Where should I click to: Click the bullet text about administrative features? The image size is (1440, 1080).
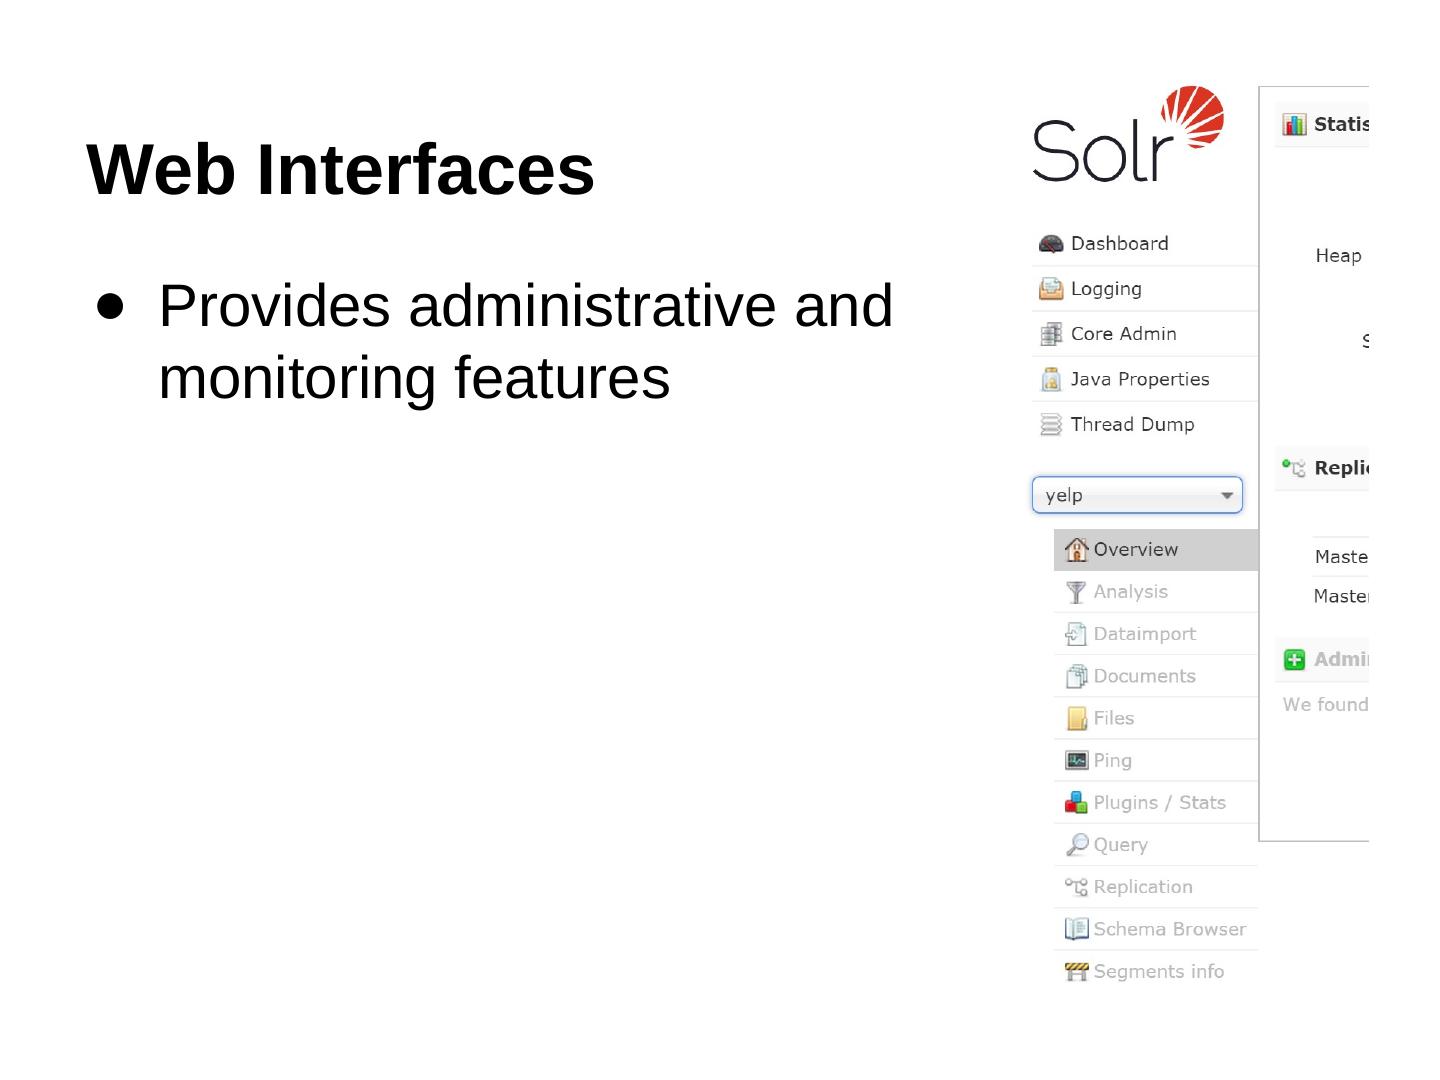coord(525,341)
